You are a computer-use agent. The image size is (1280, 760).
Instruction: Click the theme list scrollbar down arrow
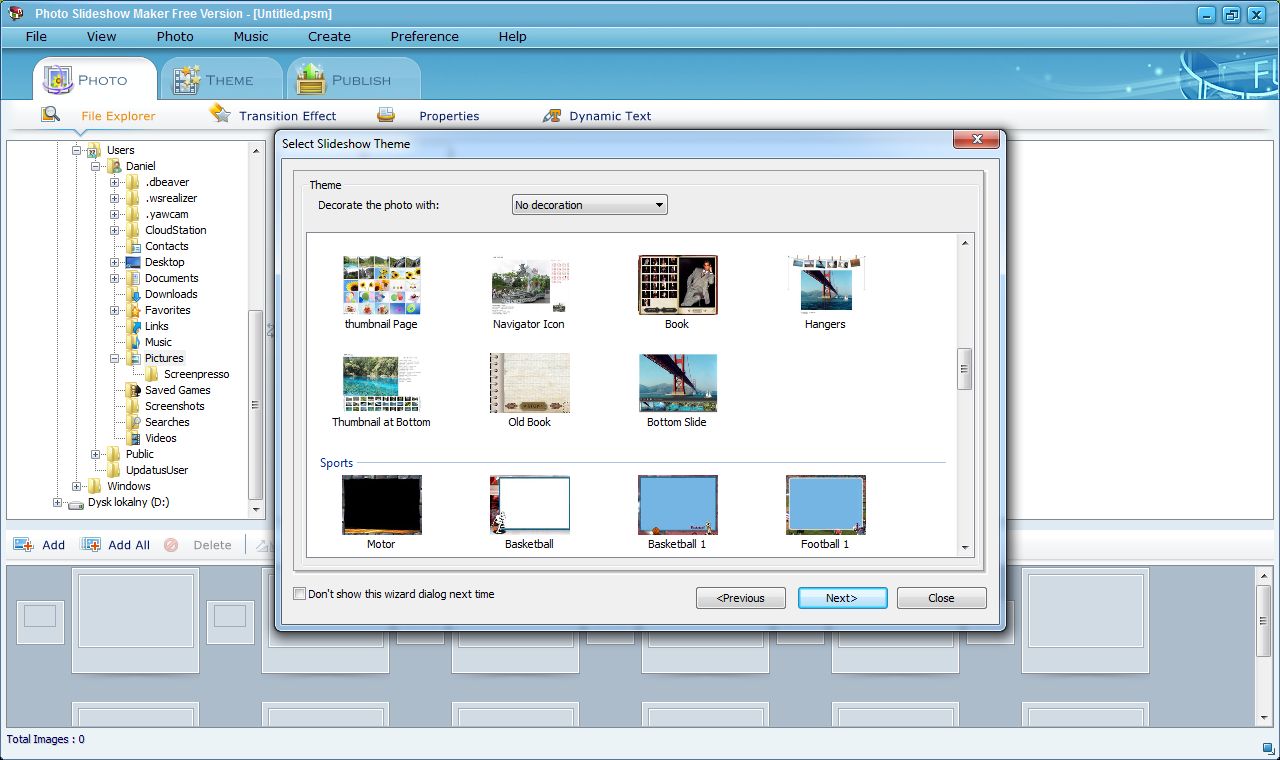pyautogui.click(x=965, y=548)
